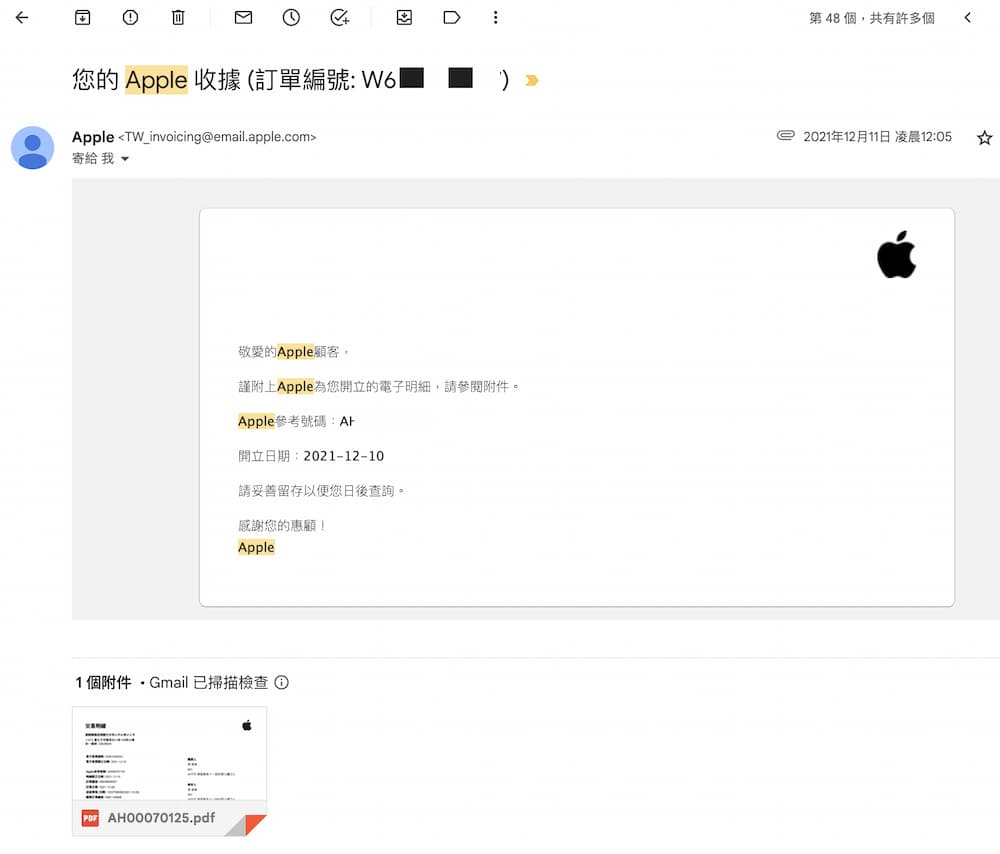Click the 1 個附件 attachment count label
This screenshot has height=854, width=1000.
tap(103, 683)
